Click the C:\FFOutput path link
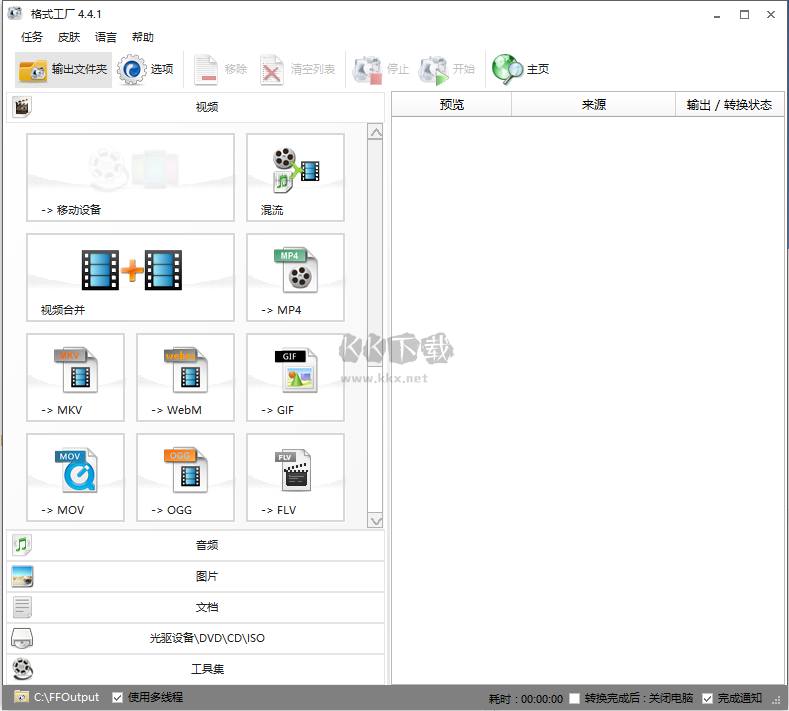Screen dimensions: 789x711 (66, 697)
